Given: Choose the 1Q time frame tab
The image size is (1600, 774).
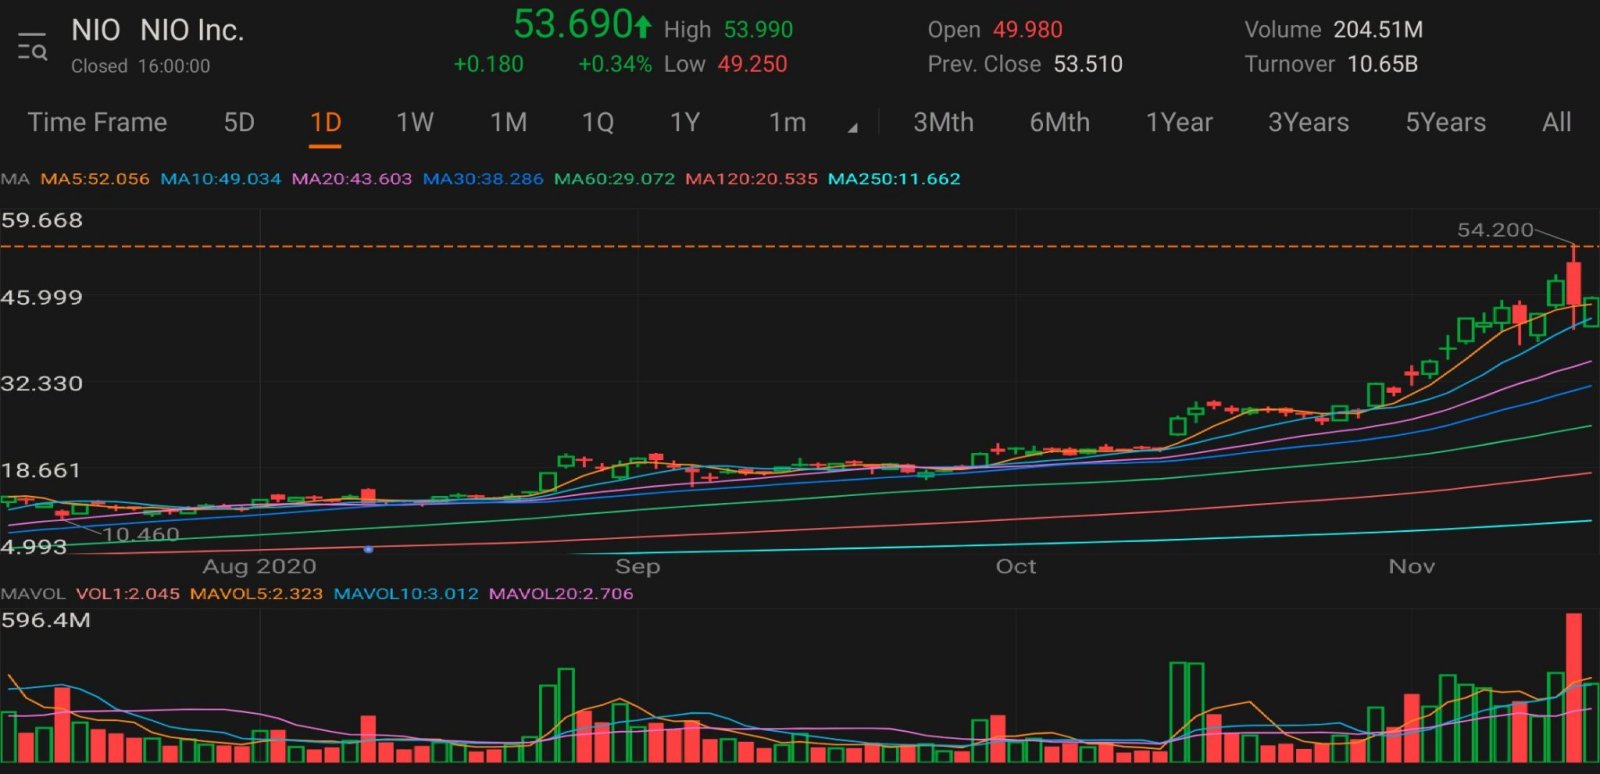Looking at the screenshot, I should (598, 122).
